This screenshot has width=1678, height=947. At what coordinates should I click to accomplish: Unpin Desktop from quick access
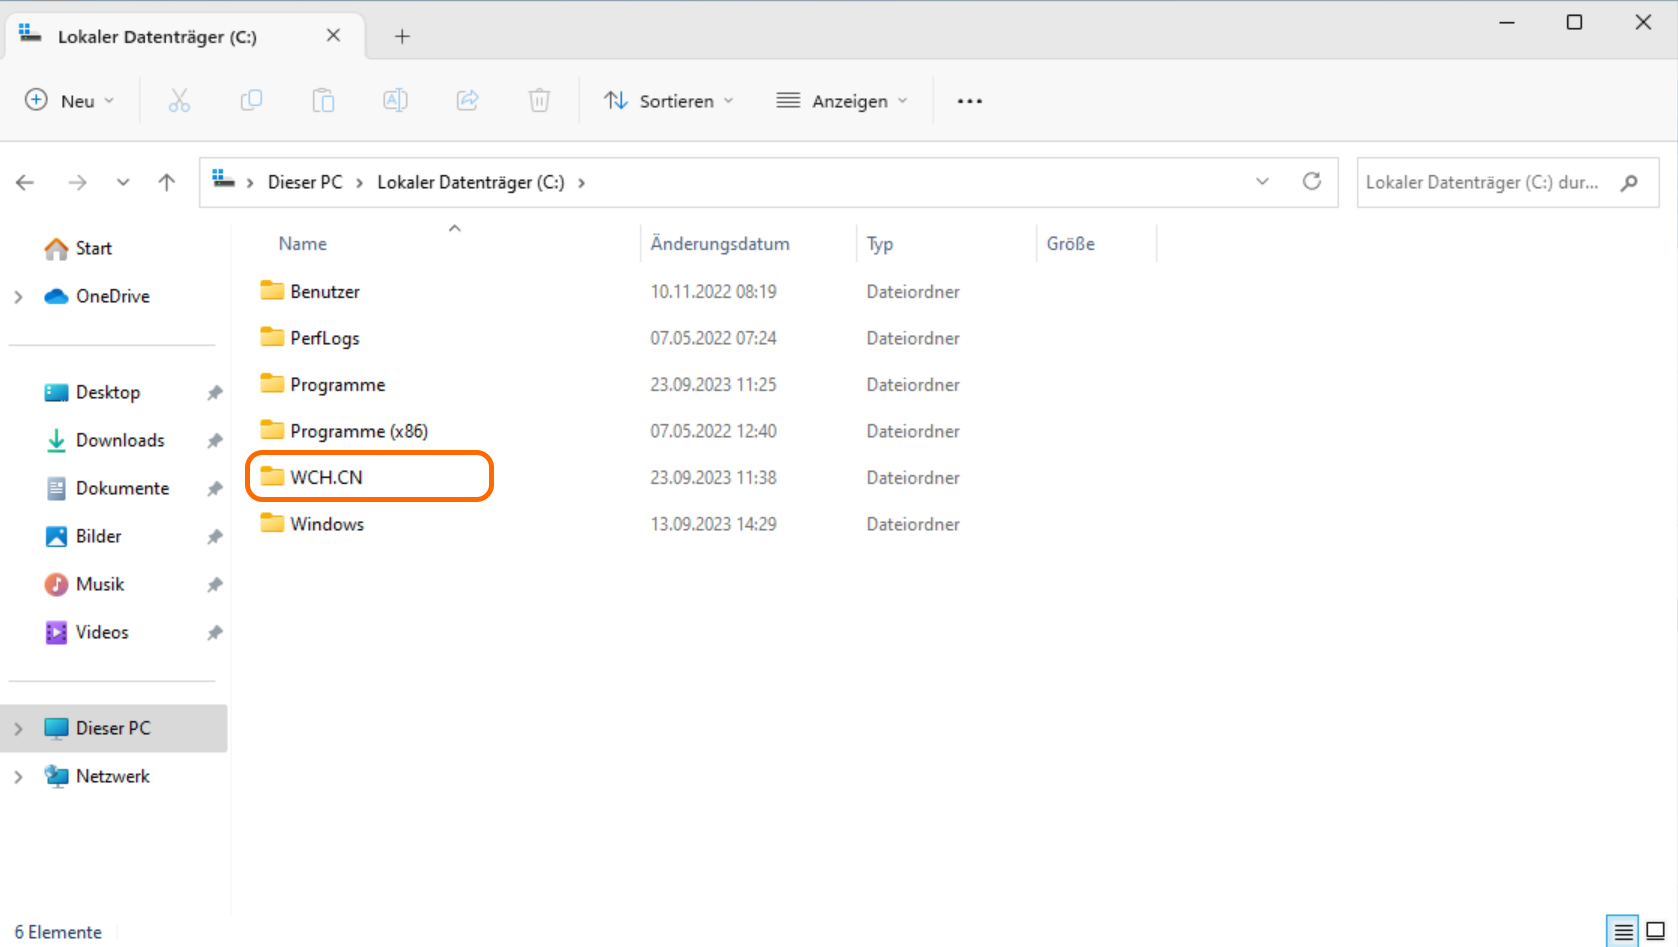click(x=214, y=393)
